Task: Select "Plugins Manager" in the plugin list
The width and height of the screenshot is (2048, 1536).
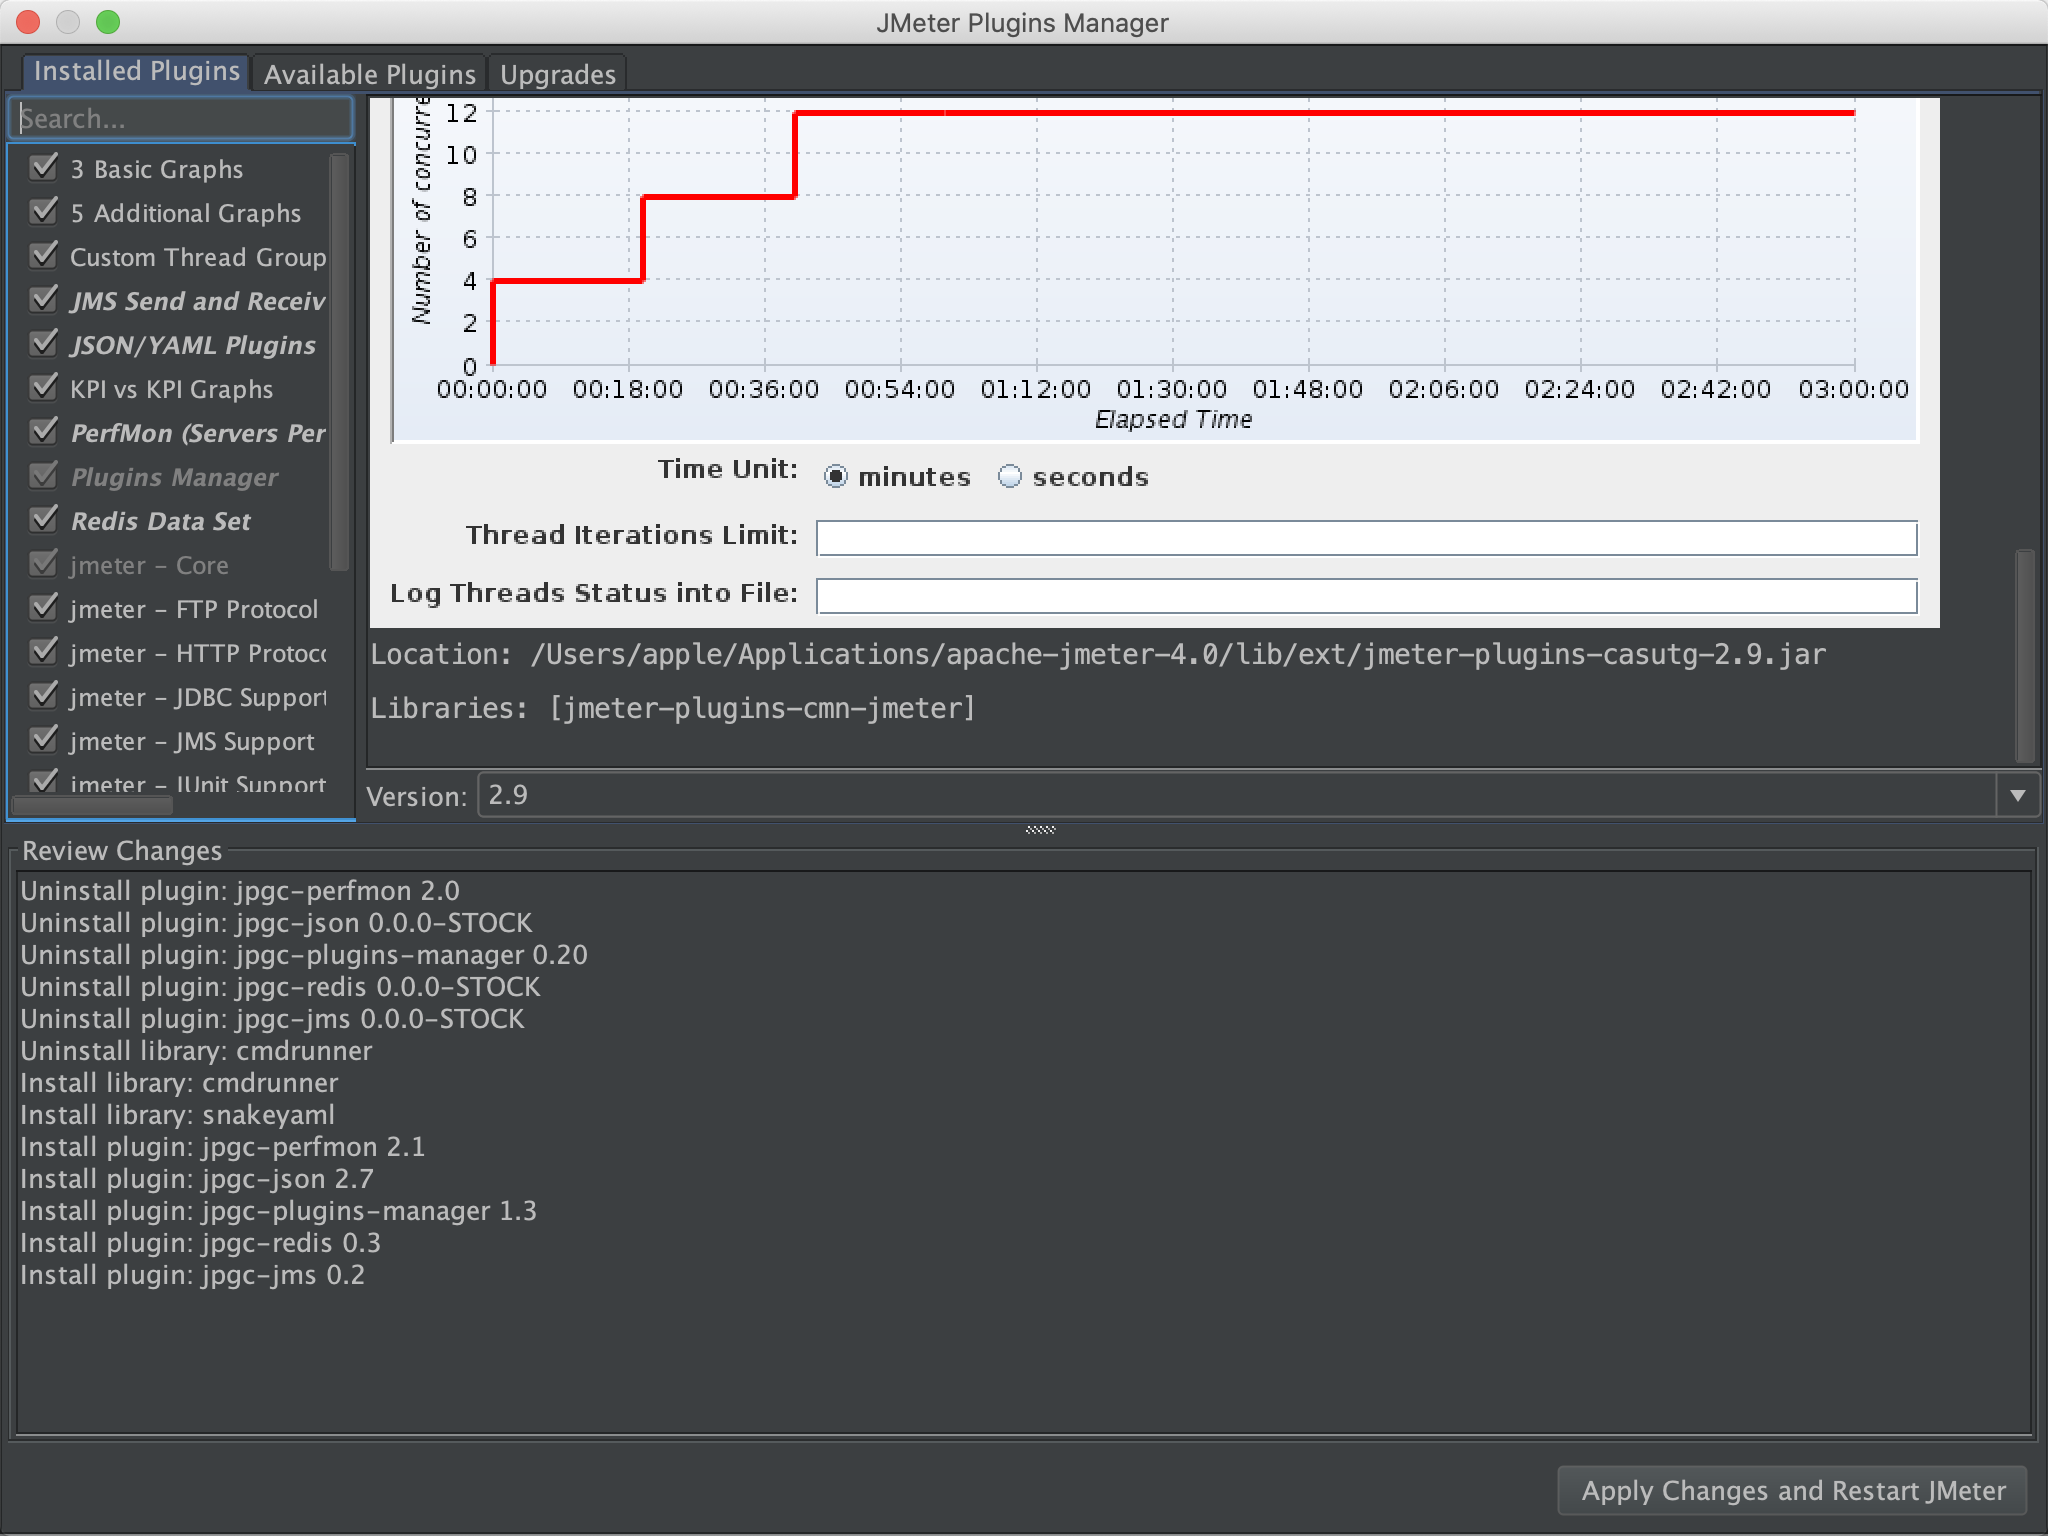Action: tap(174, 477)
